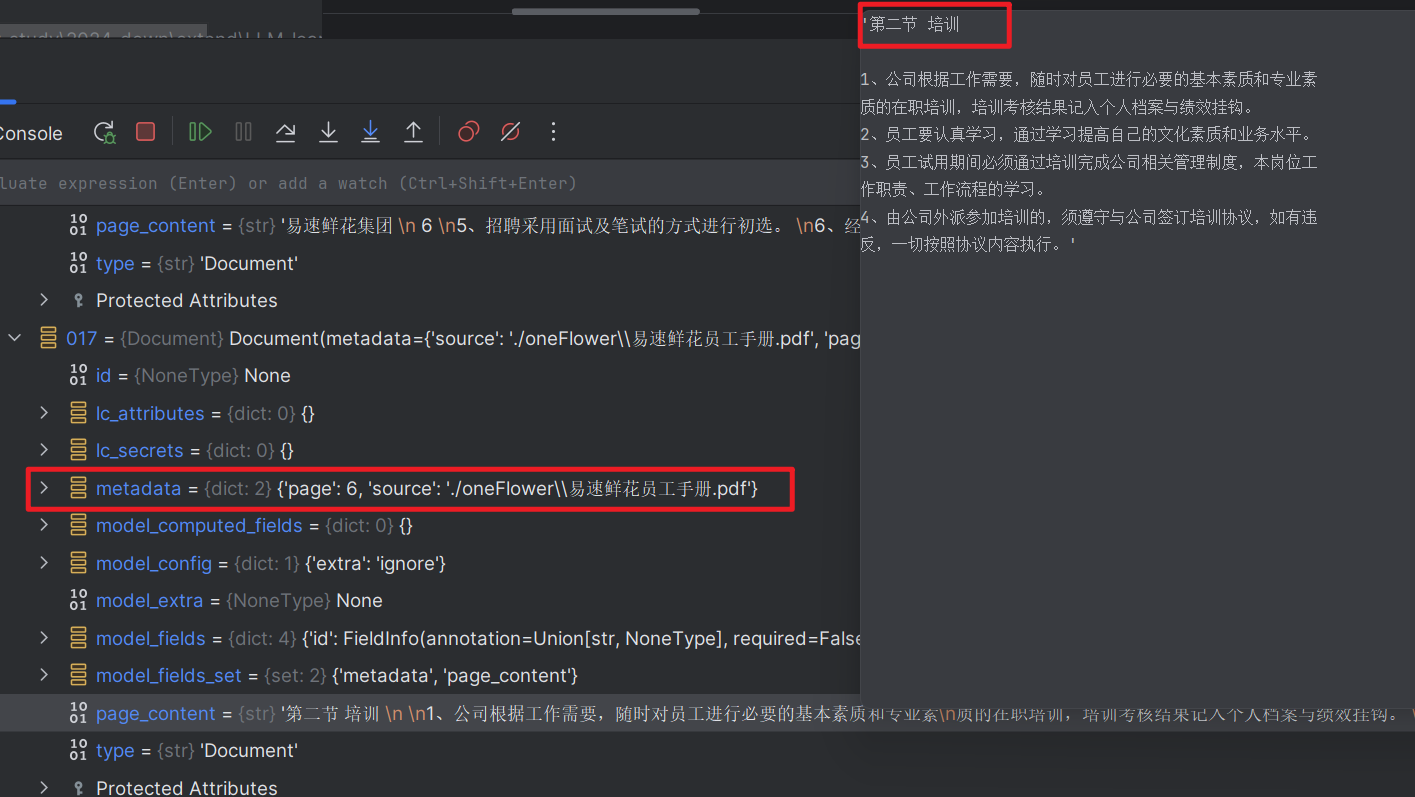Focus the Evaluate expression input field
The width and height of the screenshot is (1415, 797).
pos(430,183)
